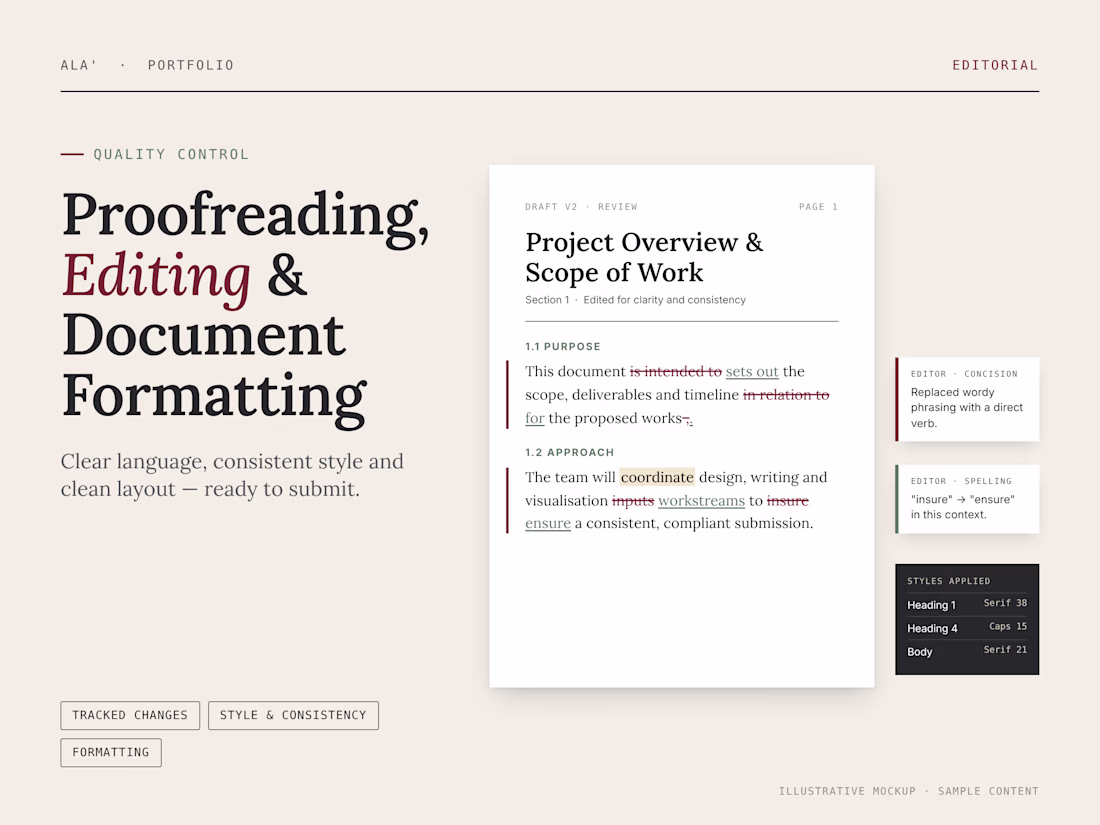This screenshot has height=825, width=1100.
Task: Select the EDITORIAL header item
Action: click(995, 65)
